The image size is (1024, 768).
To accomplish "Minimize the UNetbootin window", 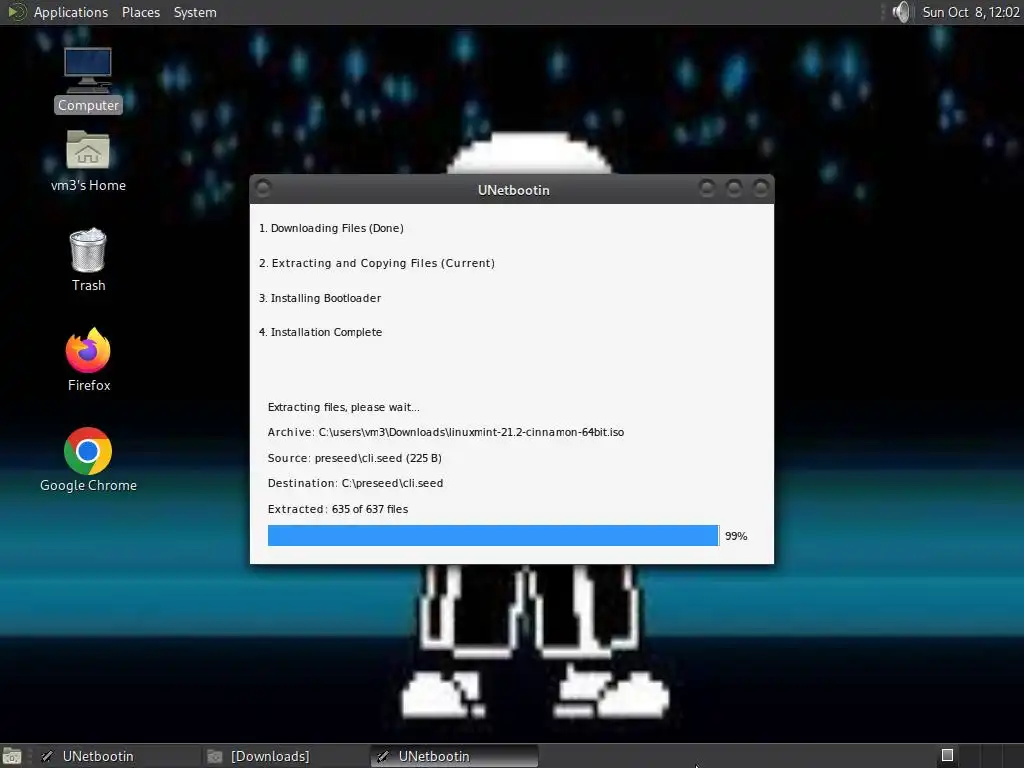I will pos(707,189).
